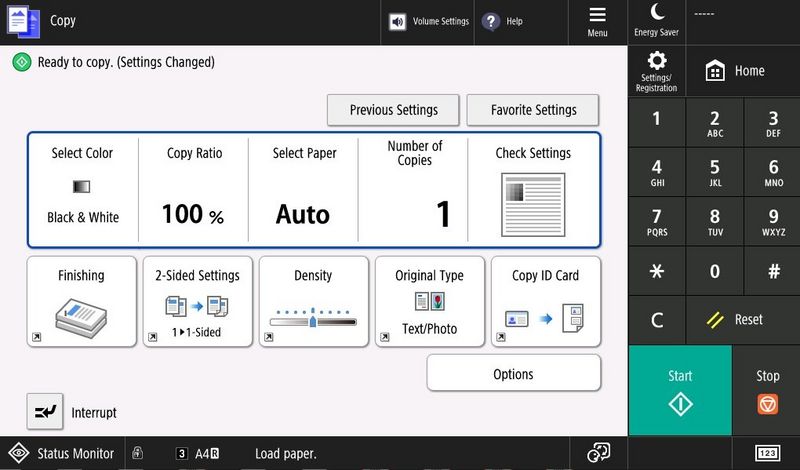Image resolution: width=800 pixels, height=470 pixels.
Task: Change the Copy Ratio setting
Action: tap(194, 189)
